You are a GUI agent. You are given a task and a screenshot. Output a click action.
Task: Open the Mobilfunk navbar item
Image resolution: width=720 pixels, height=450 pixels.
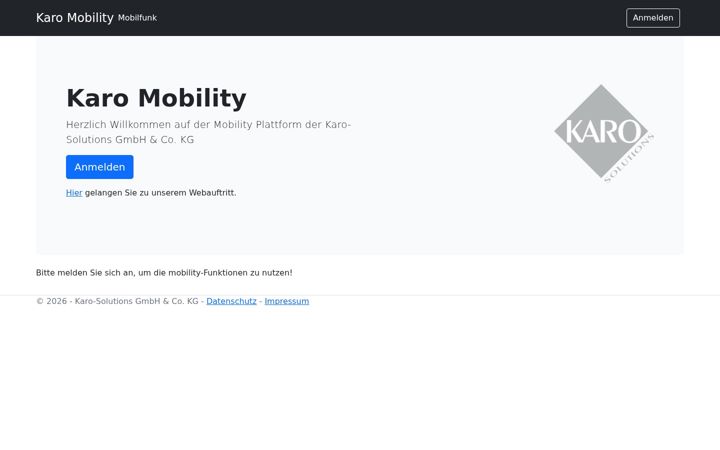point(137,18)
